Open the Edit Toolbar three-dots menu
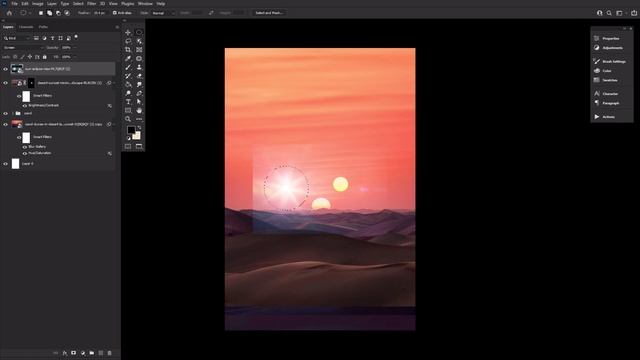Screen dimensions: 640x360 point(139,119)
